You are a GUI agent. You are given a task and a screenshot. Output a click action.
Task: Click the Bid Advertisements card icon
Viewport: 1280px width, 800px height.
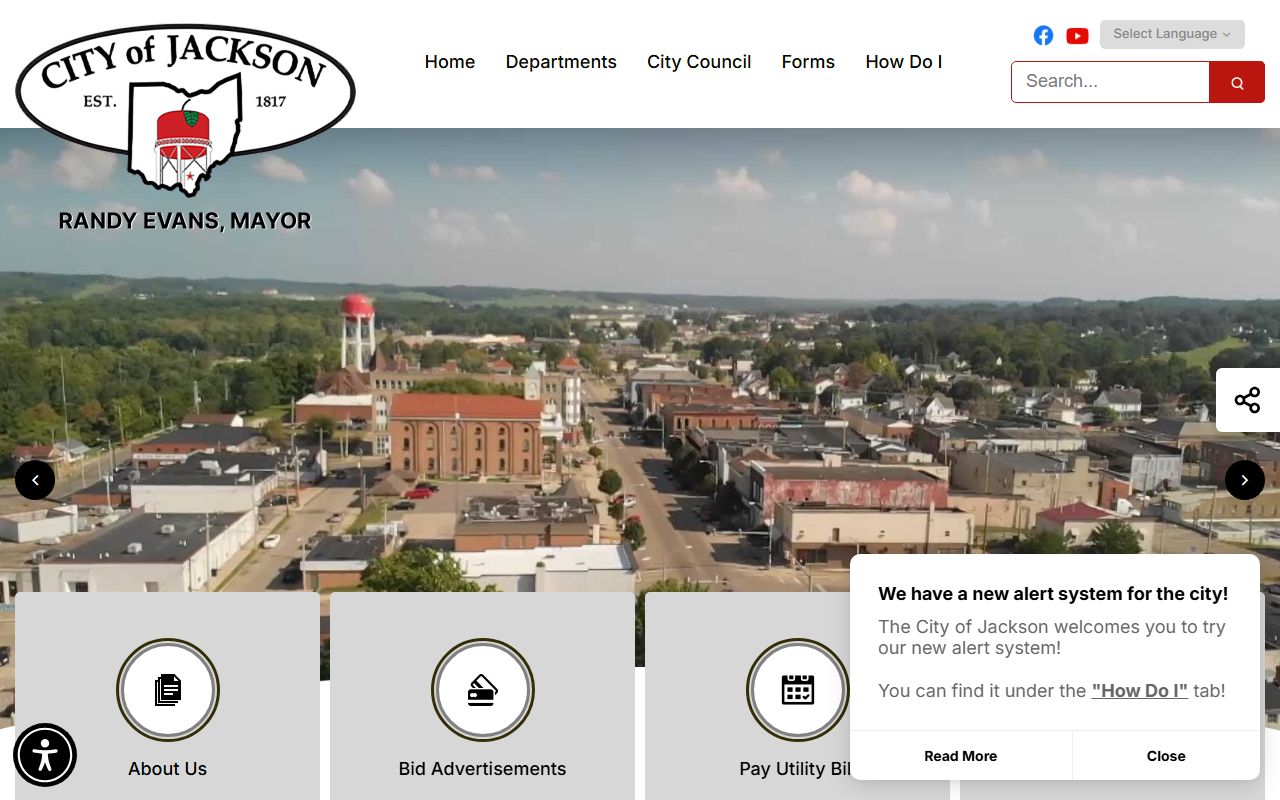click(483, 690)
